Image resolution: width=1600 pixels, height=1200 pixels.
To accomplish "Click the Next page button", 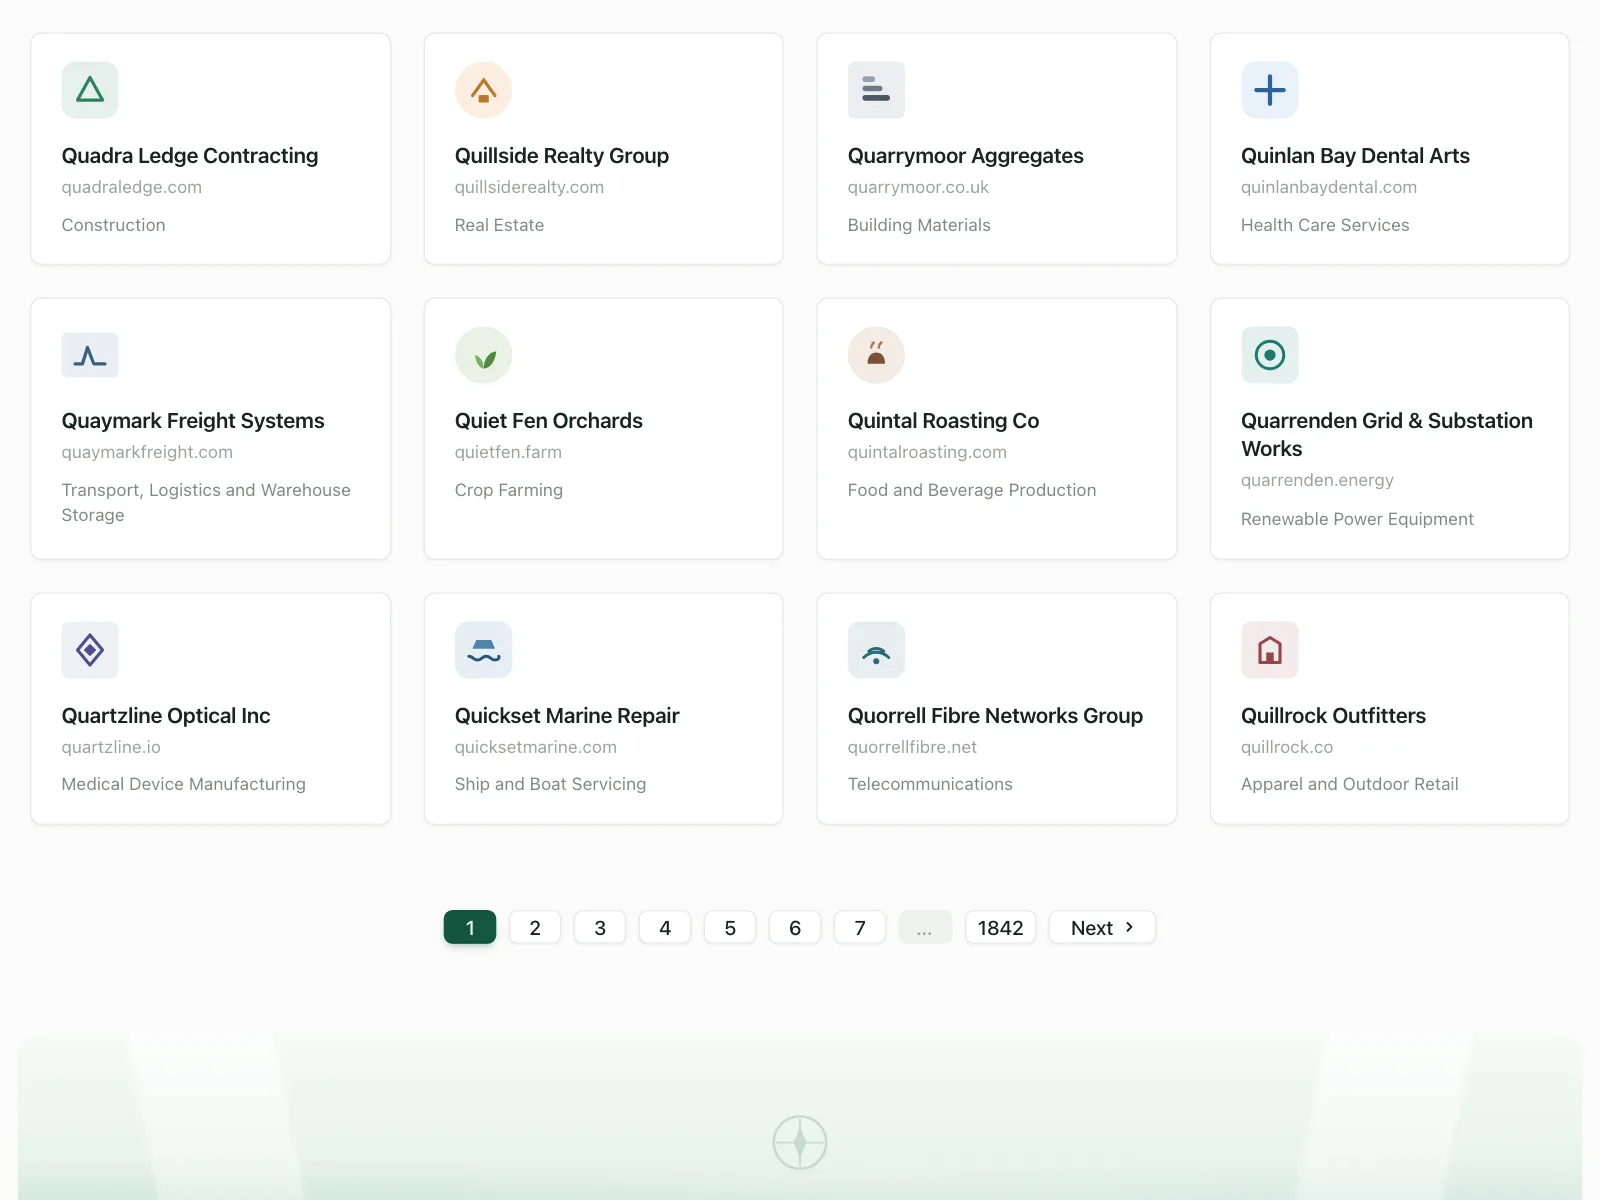I will point(1102,927).
